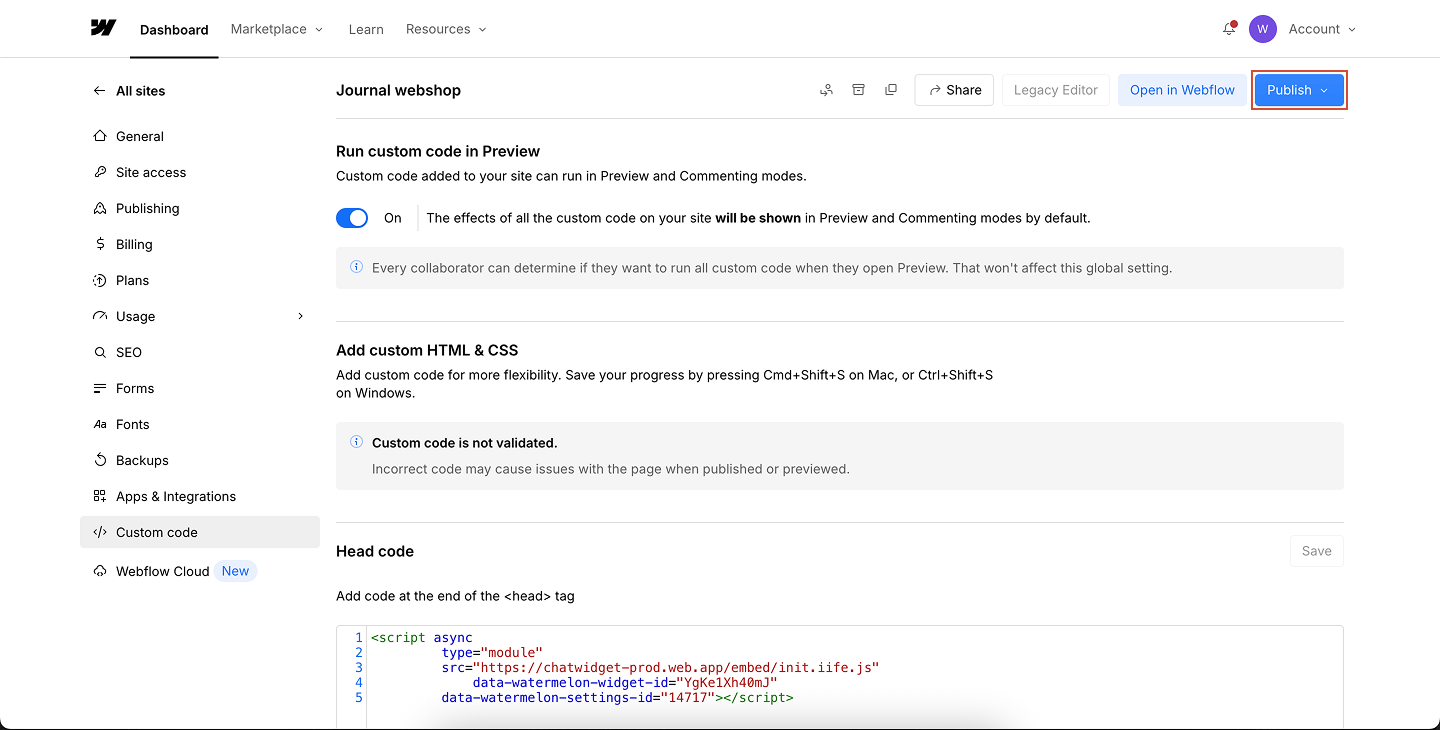This screenshot has height=730, width=1440.
Task: Click Open in Webflow
Action: click(1182, 90)
